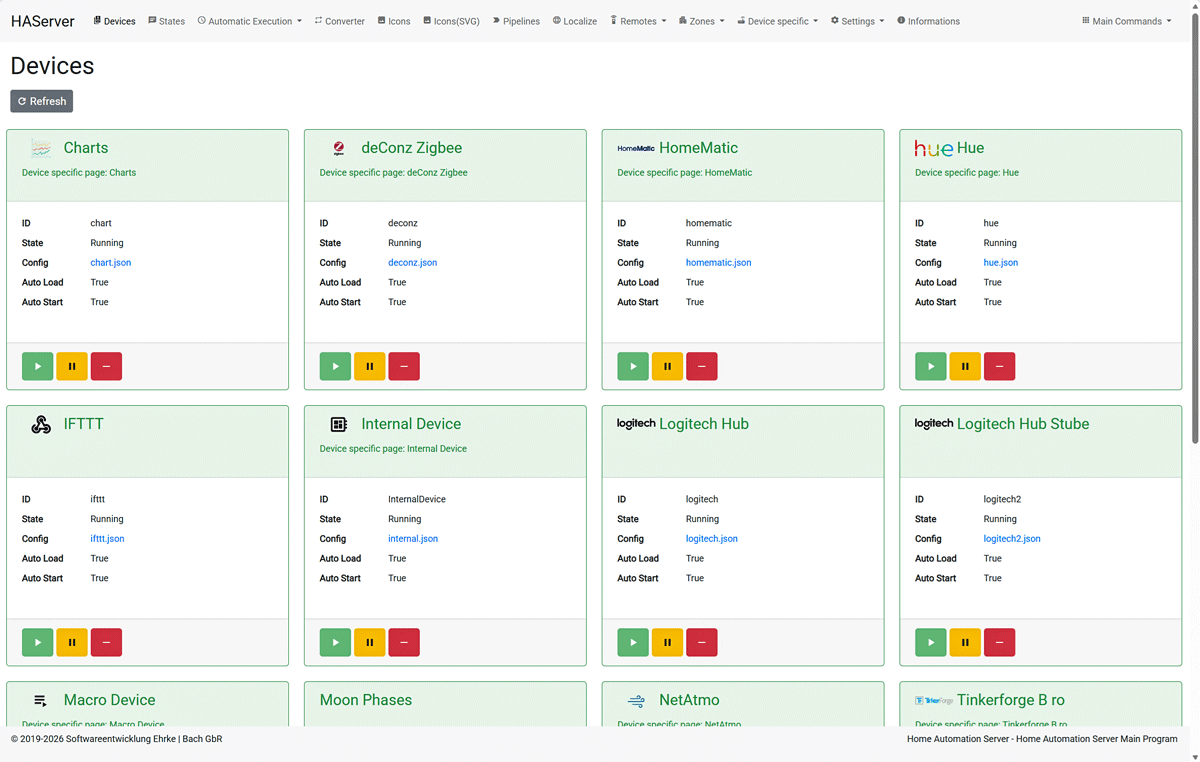Open the chart.json config link

pyautogui.click(x=111, y=263)
